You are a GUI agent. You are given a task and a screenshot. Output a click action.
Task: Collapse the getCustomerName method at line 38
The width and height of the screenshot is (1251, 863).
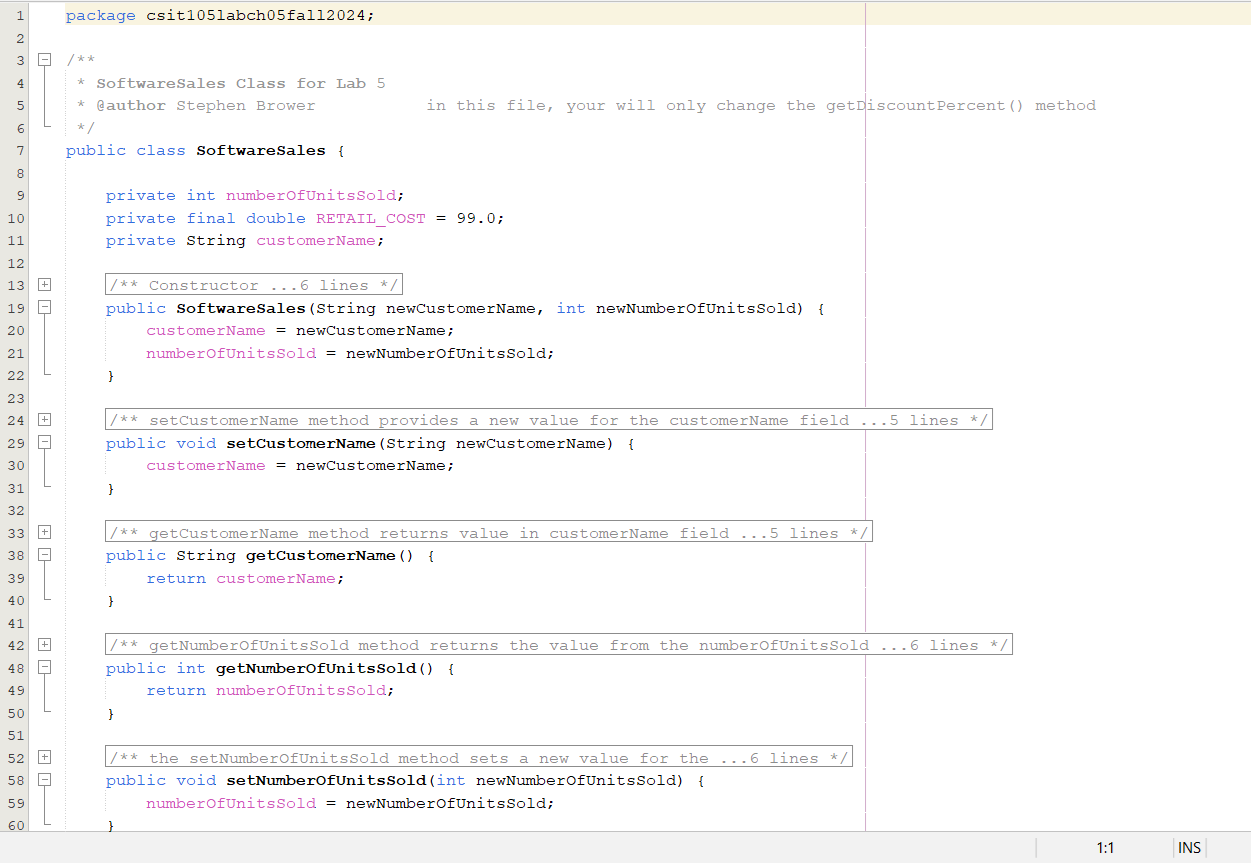tap(44, 555)
